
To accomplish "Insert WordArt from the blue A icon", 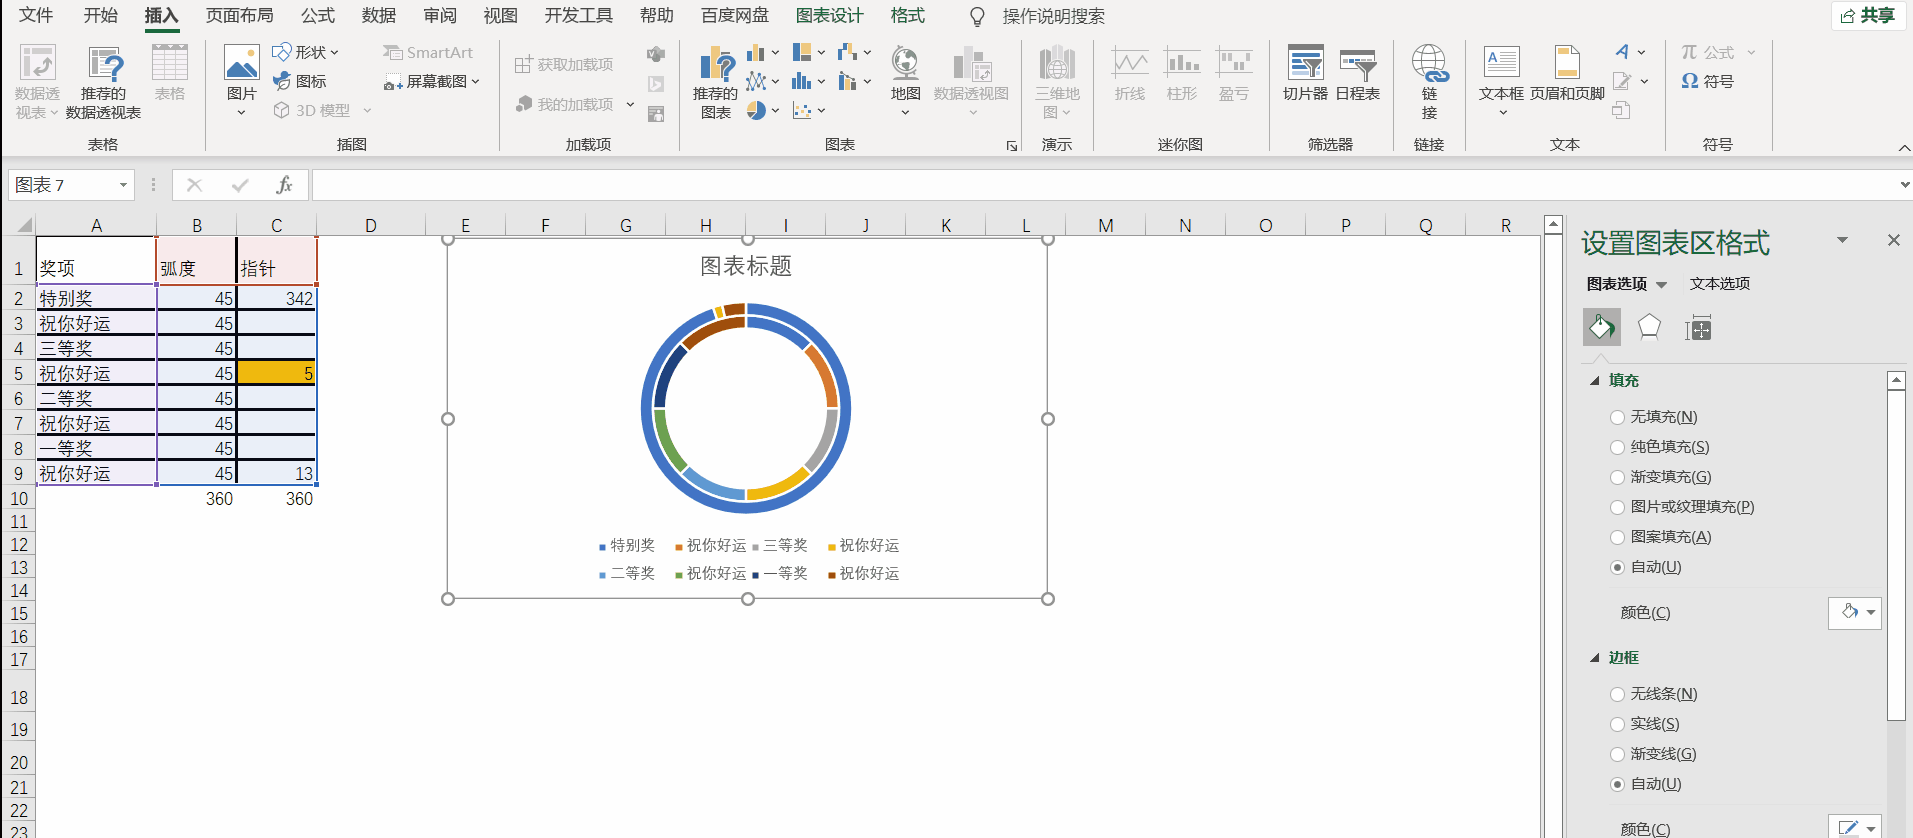I will [1622, 52].
